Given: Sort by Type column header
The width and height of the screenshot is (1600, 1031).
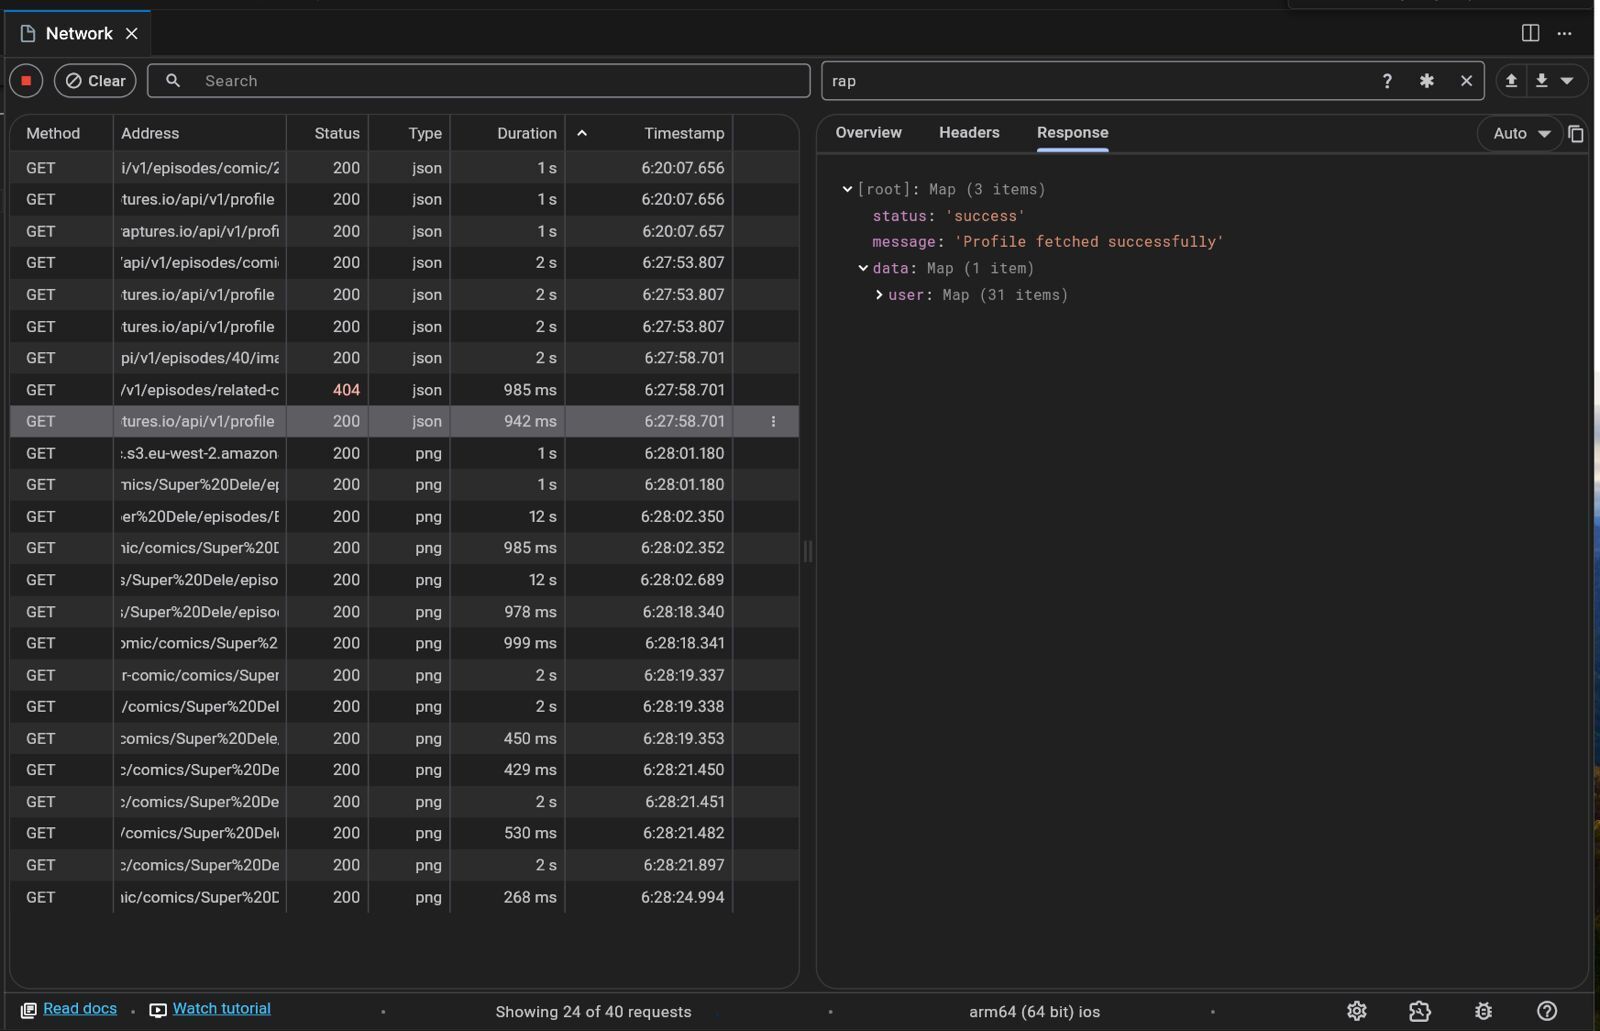Looking at the screenshot, I should click(x=425, y=133).
